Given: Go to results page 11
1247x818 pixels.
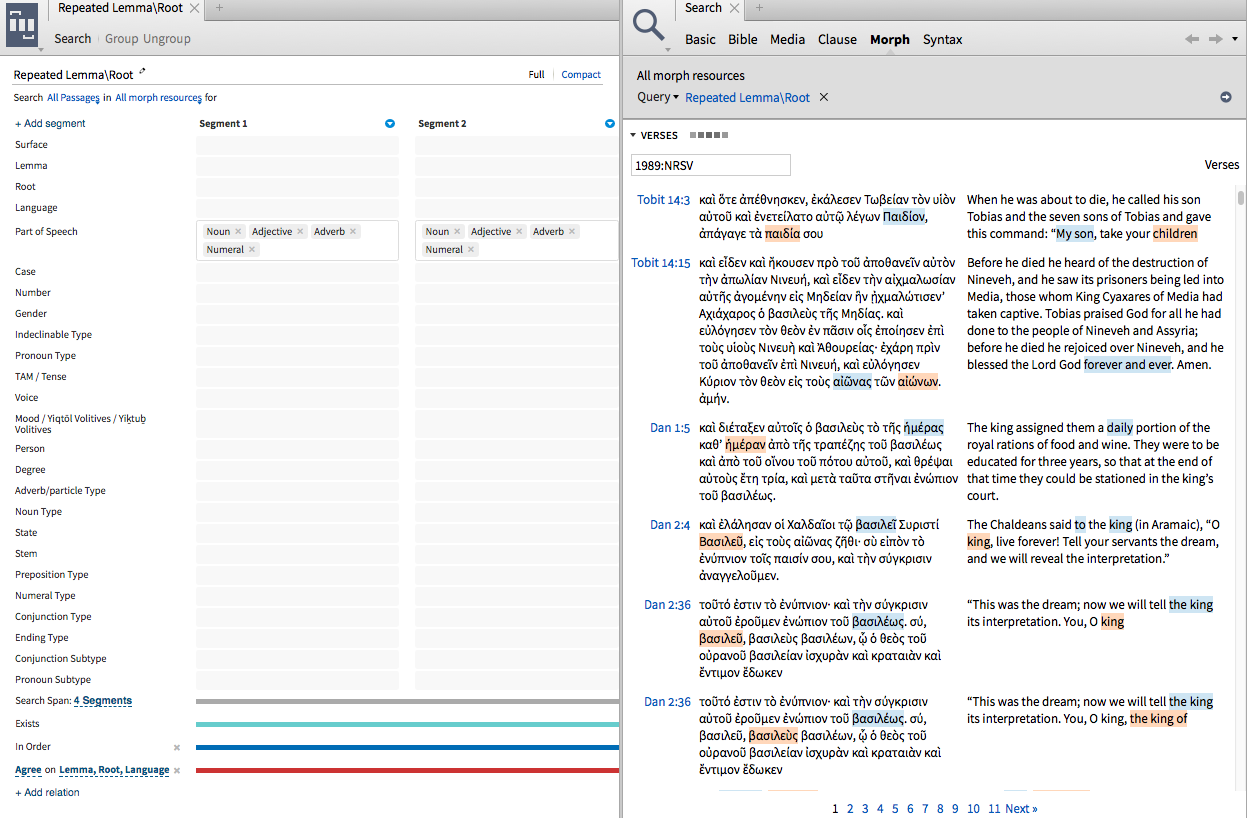Looking at the screenshot, I should (994, 808).
